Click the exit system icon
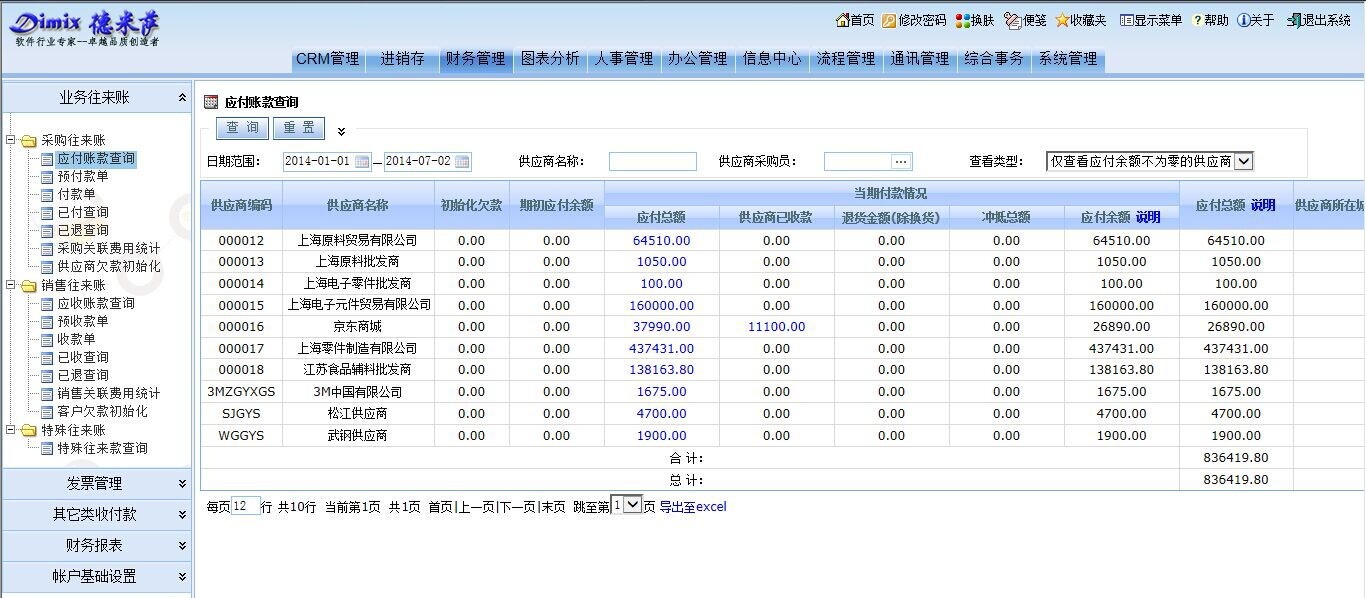This screenshot has height=598, width=1366. 1295,20
